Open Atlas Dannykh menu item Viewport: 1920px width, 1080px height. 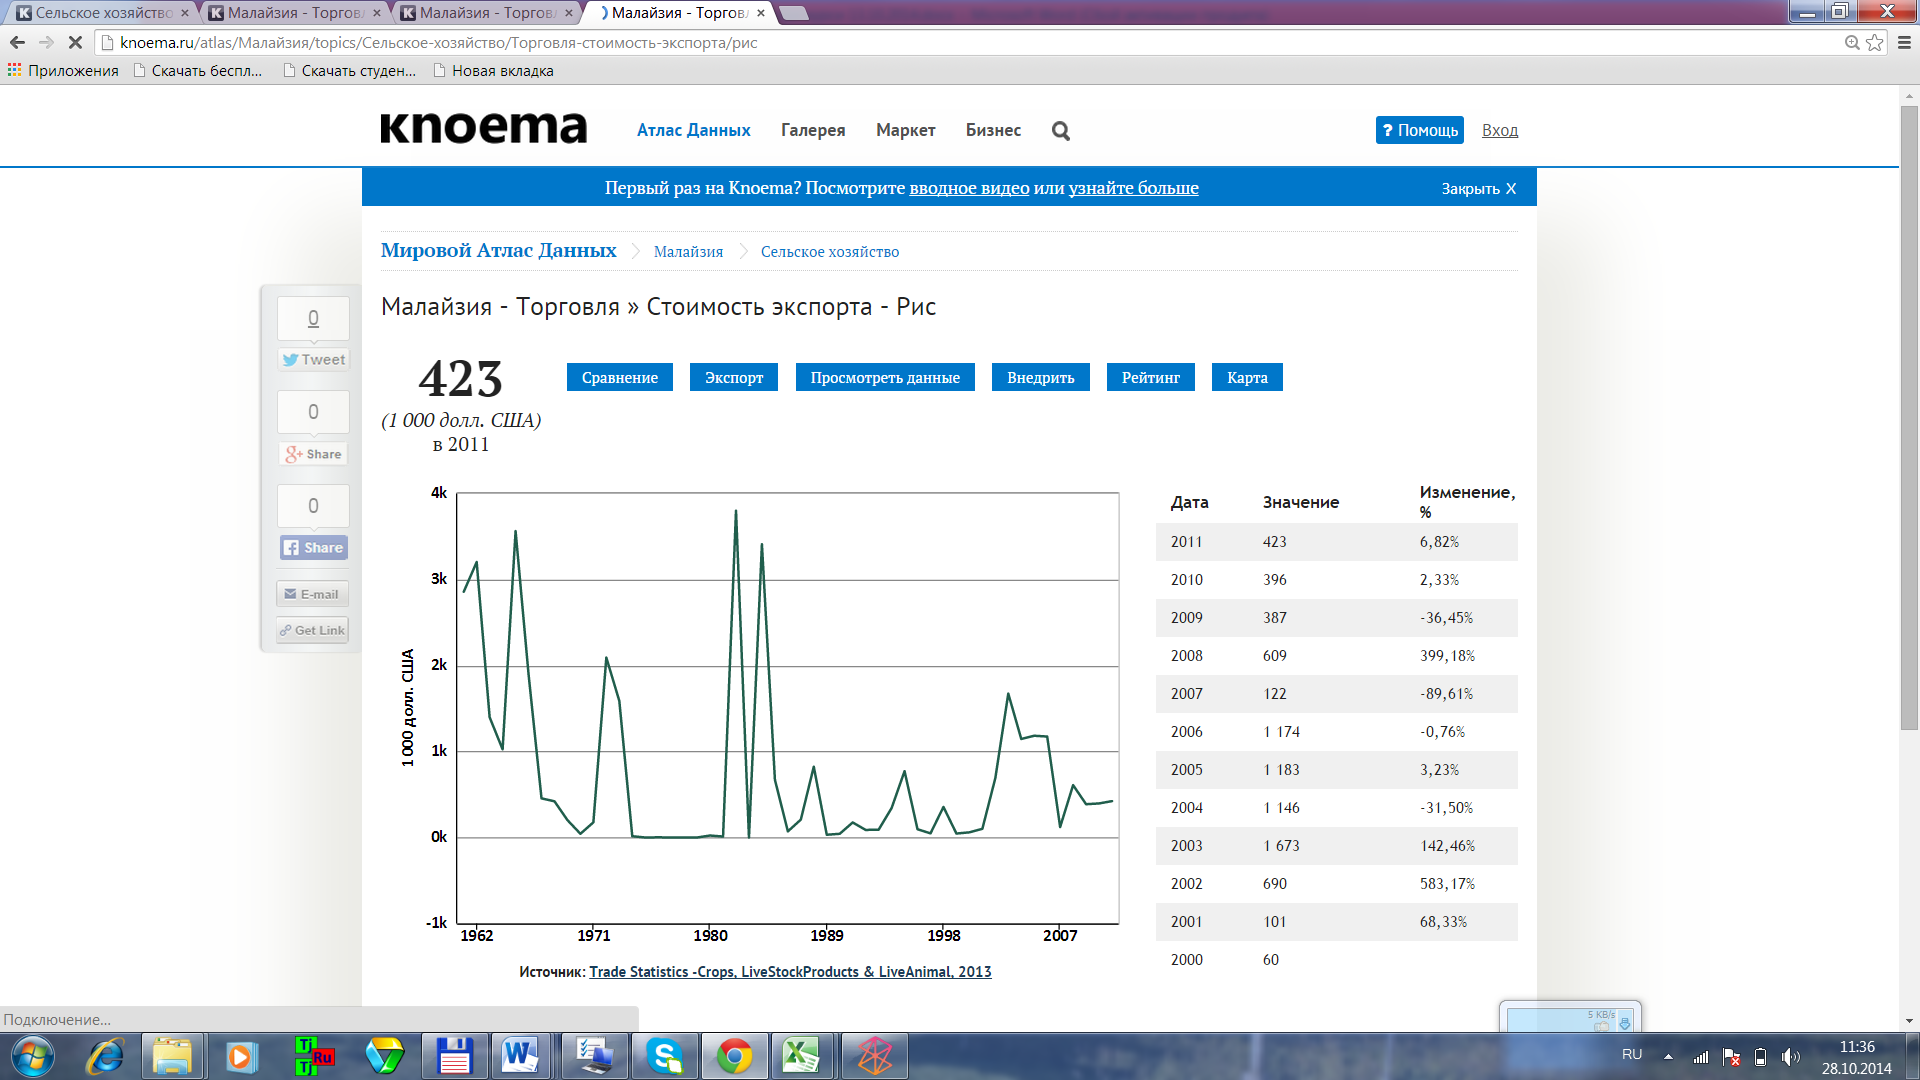[x=693, y=130]
